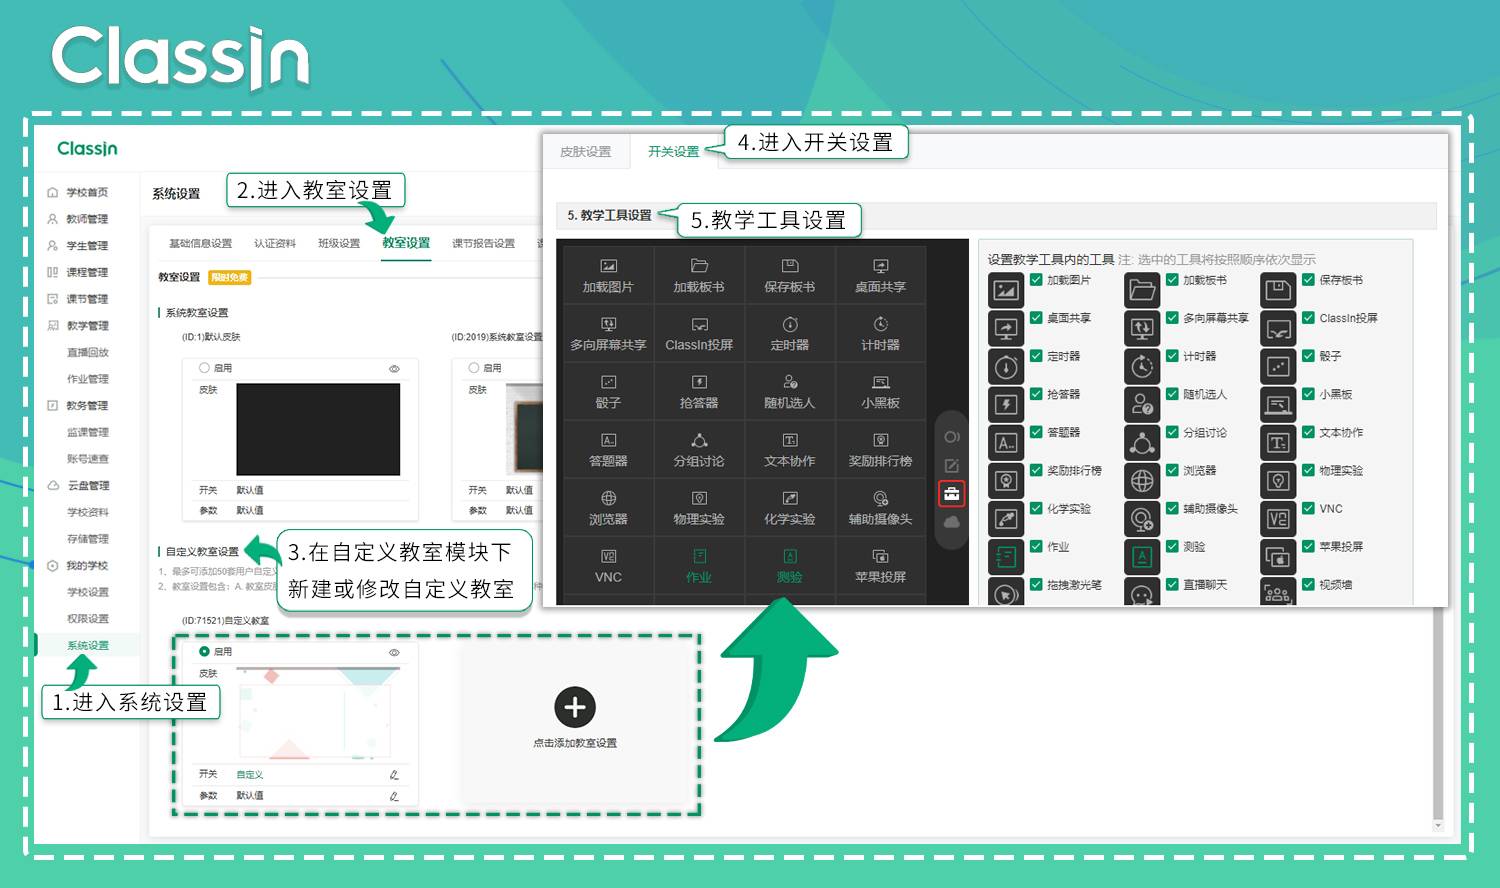Screen dimensions: 1500x888
Task: Click the red-outlined toolbox icon on vertical bar
Action: (x=952, y=493)
